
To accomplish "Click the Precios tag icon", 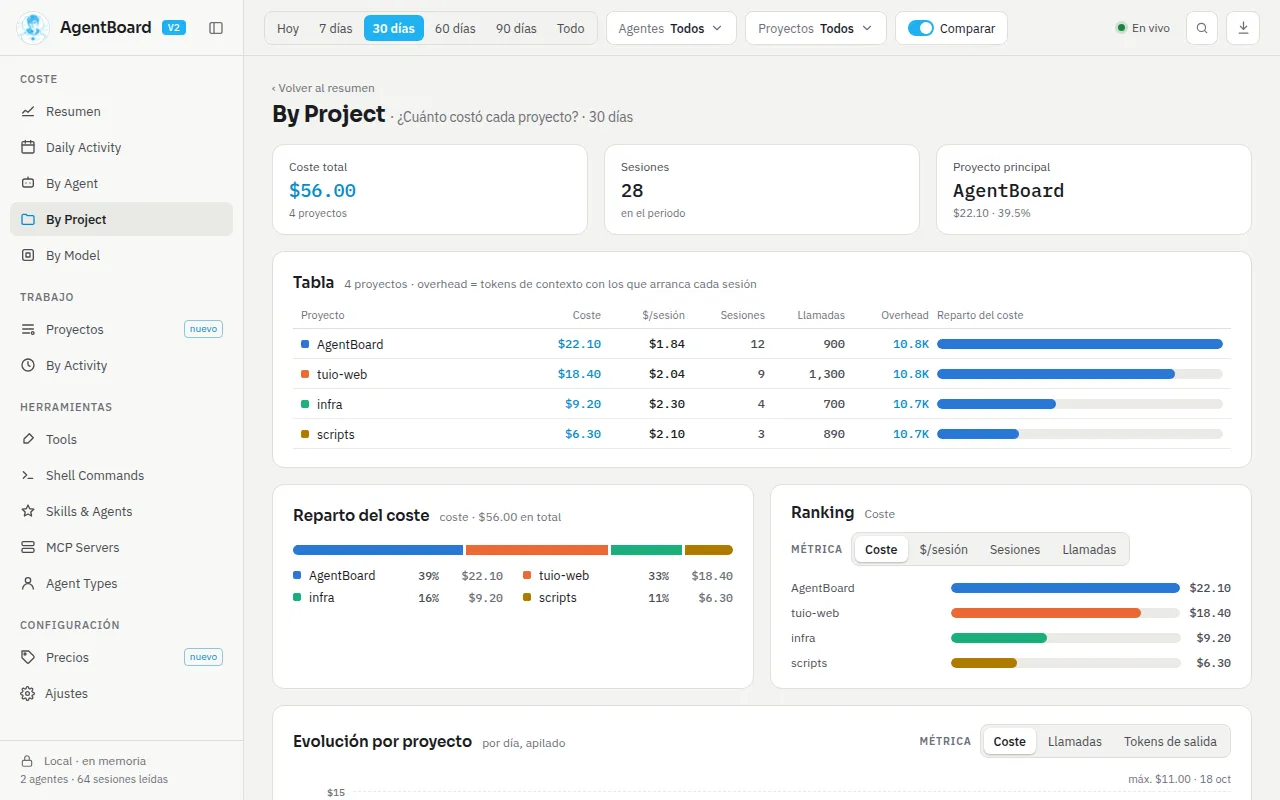I will 28,658.
